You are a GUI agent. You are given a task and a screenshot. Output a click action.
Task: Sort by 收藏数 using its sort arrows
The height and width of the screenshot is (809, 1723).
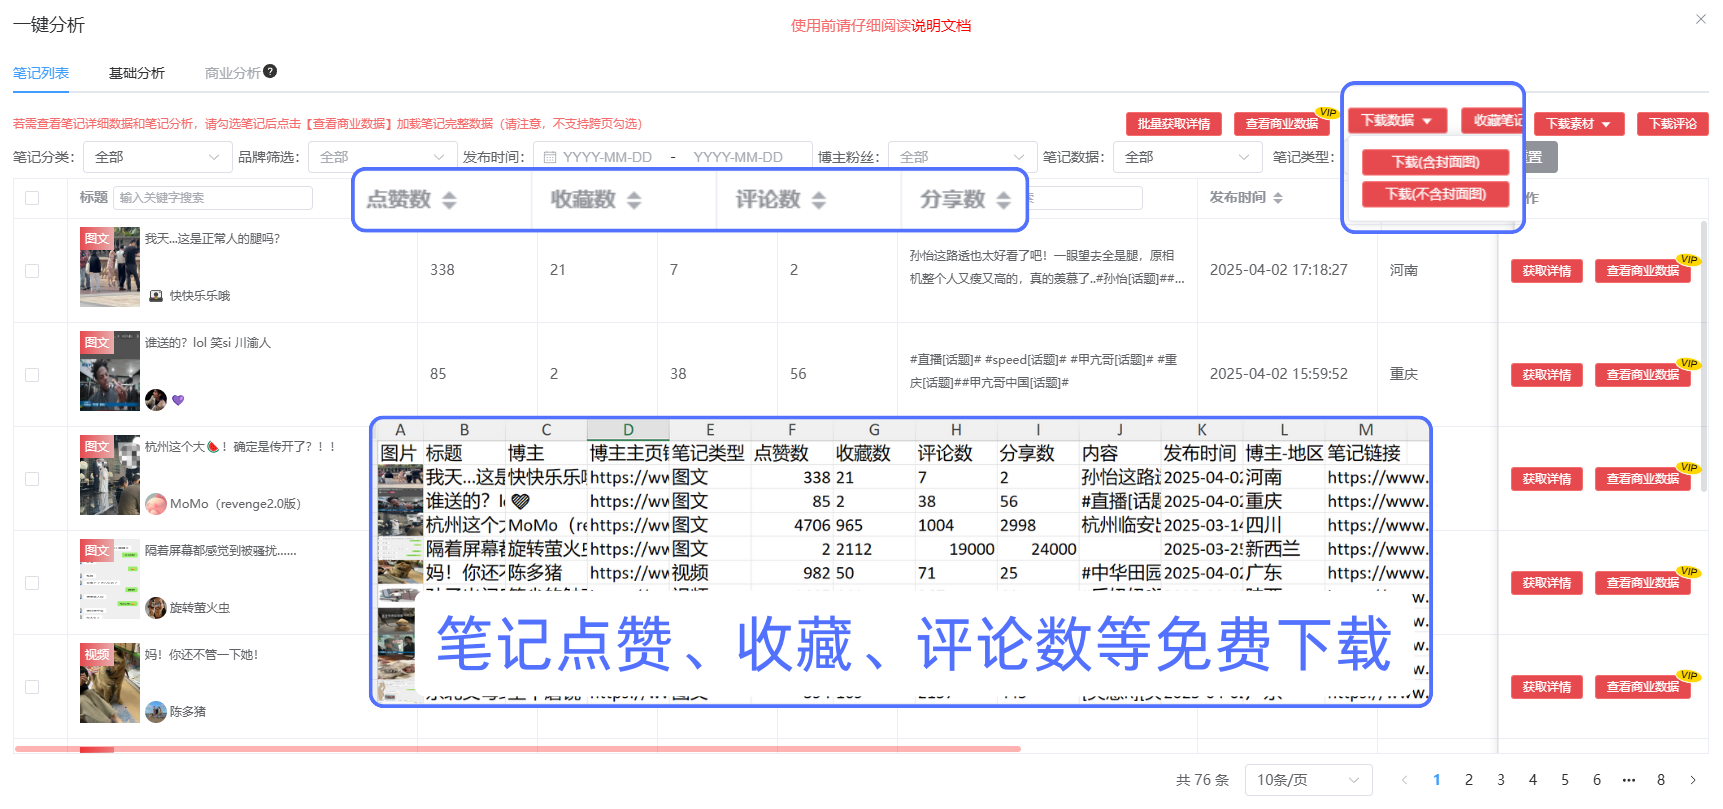(634, 200)
